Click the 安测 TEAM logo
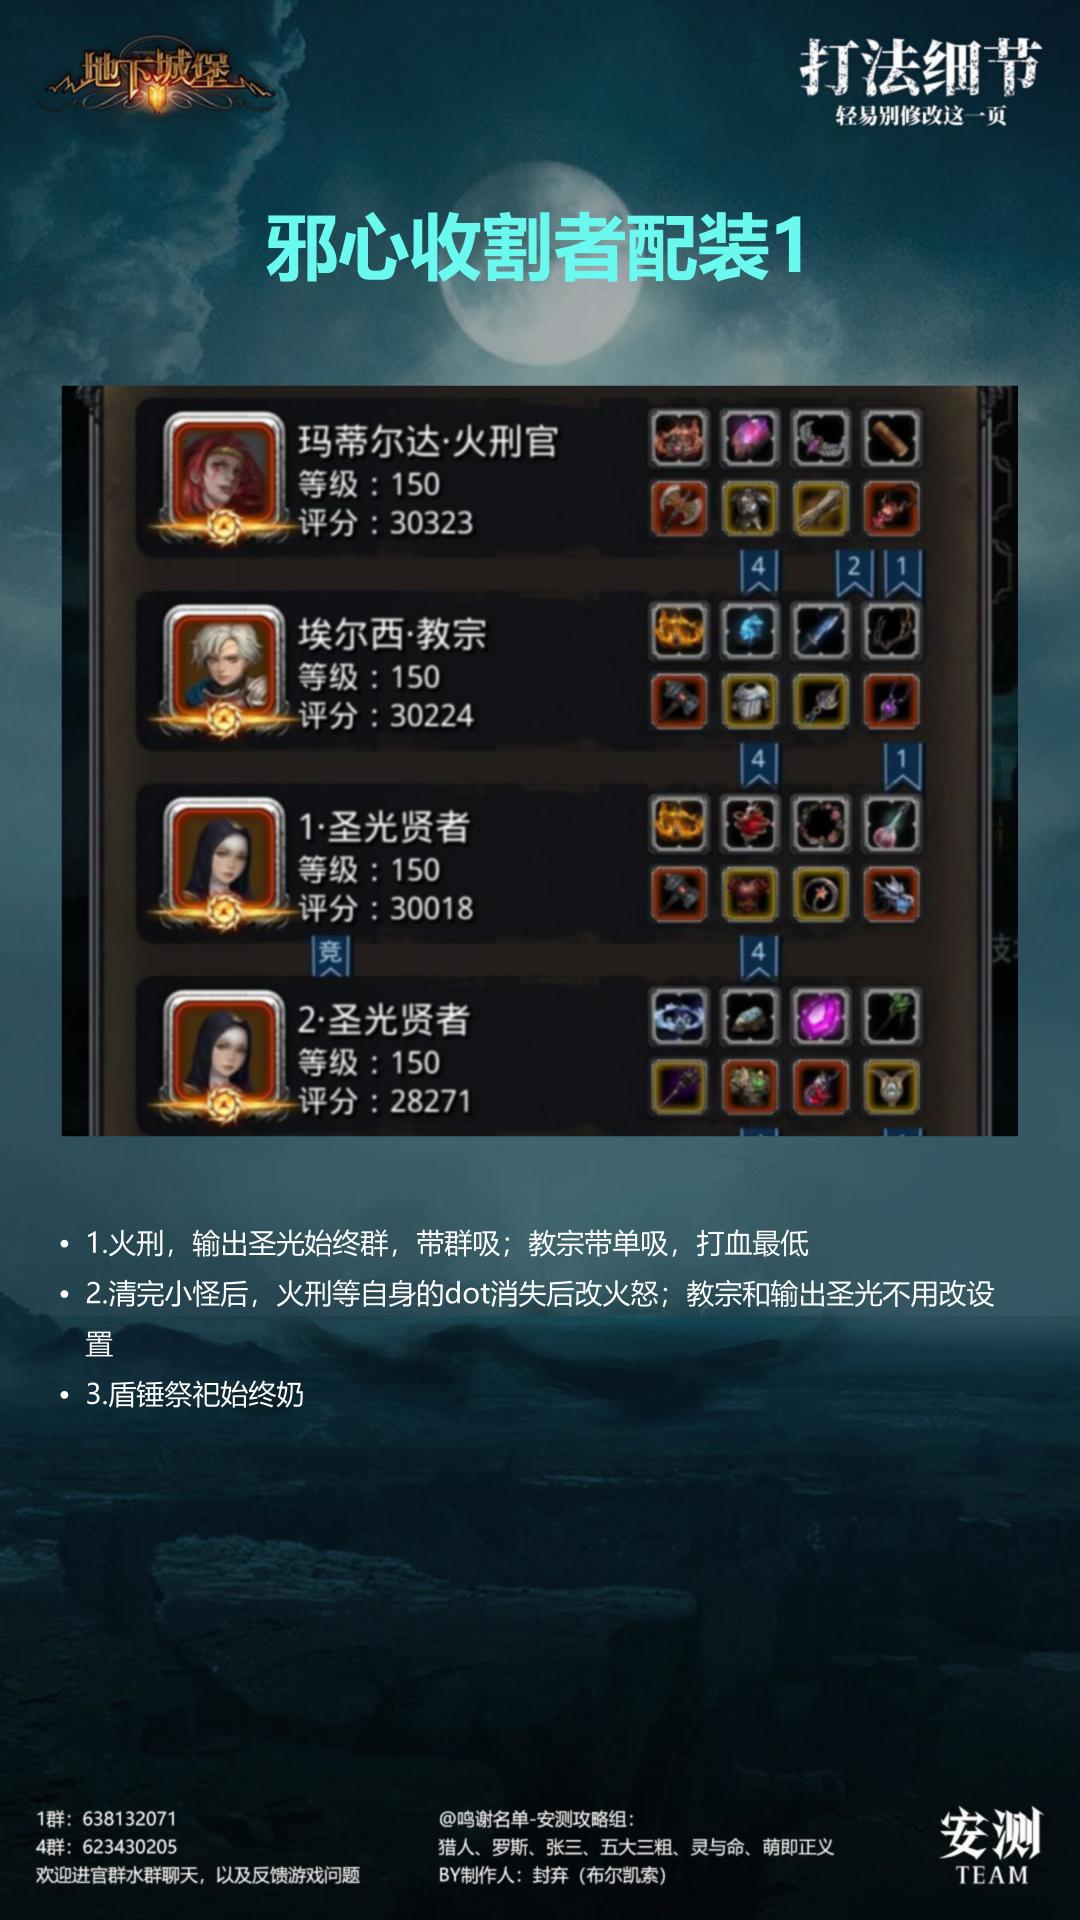The height and width of the screenshot is (1920, 1080). tap(991, 1846)
